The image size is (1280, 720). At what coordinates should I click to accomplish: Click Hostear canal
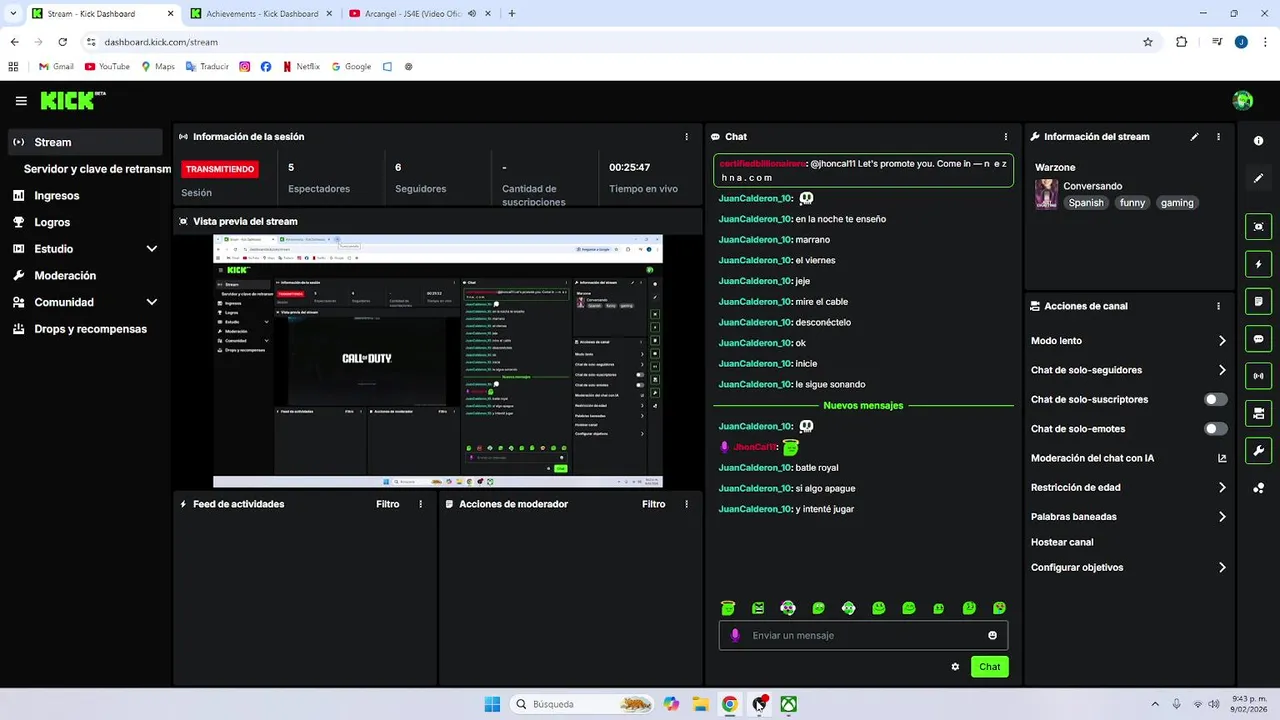[1062, 542]
